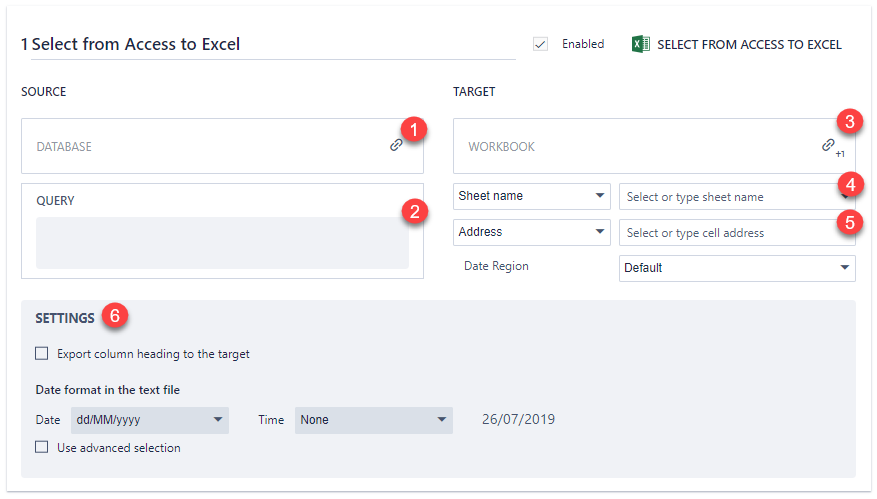This screenshot has height=499, width=877.
Task: Click the red callout marker number 1
Action: pos(413,129)
